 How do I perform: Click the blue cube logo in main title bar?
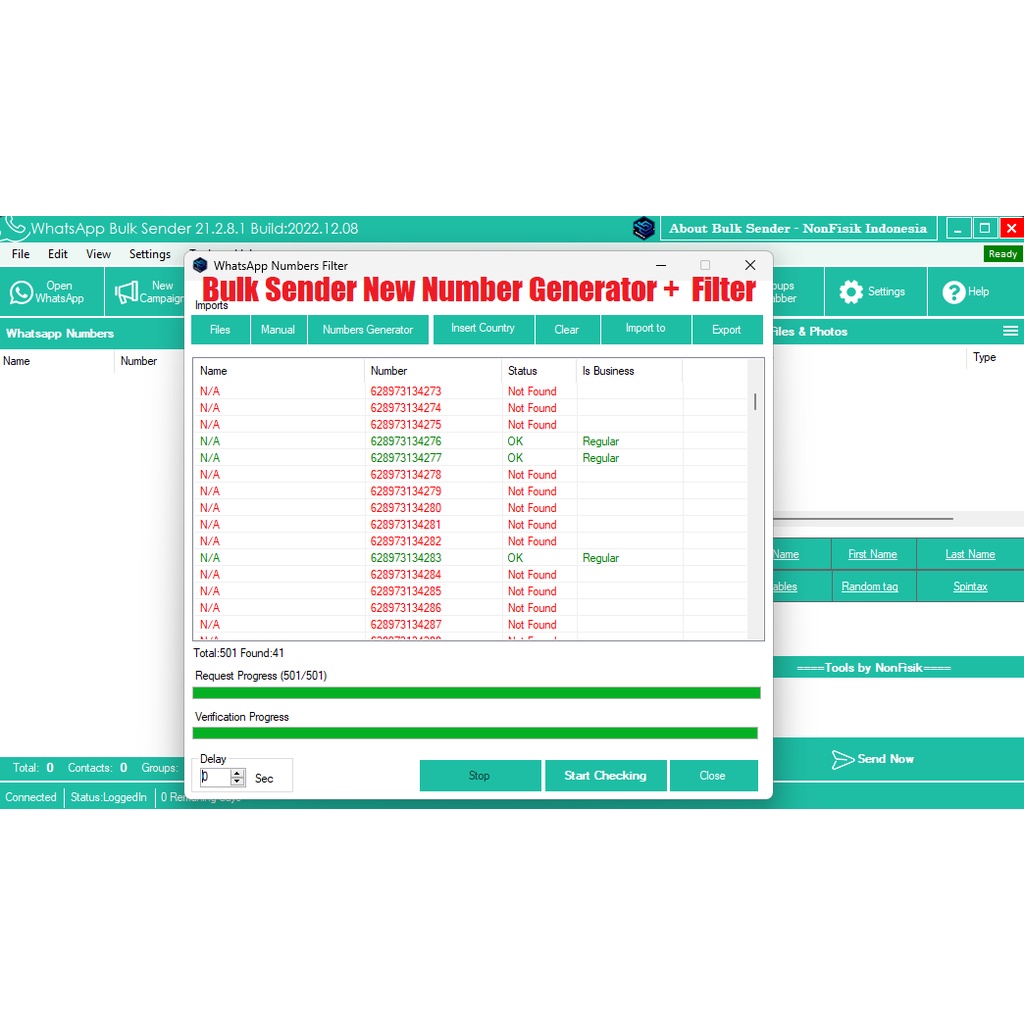point(643,228)
